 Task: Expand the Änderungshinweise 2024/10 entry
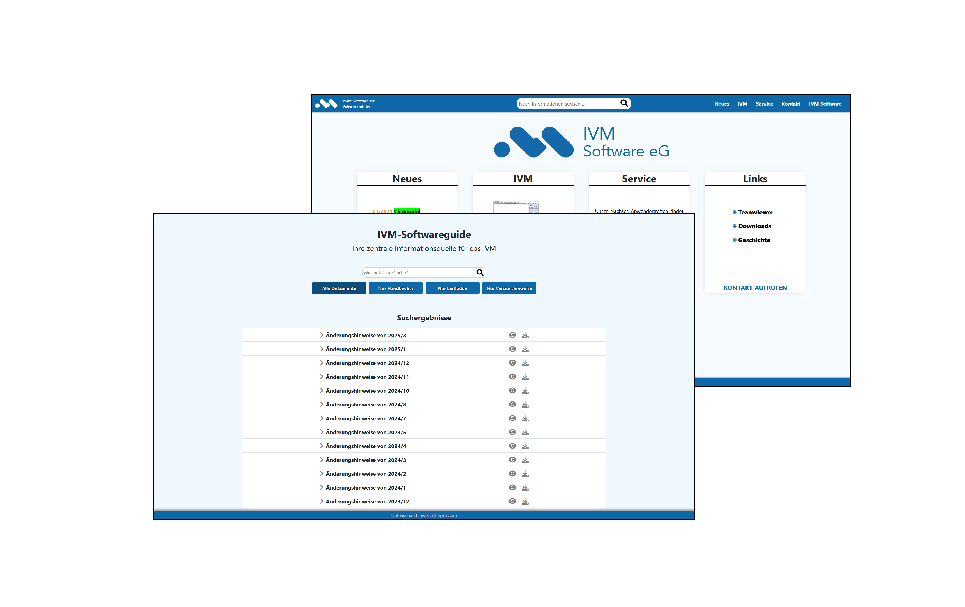321,391
